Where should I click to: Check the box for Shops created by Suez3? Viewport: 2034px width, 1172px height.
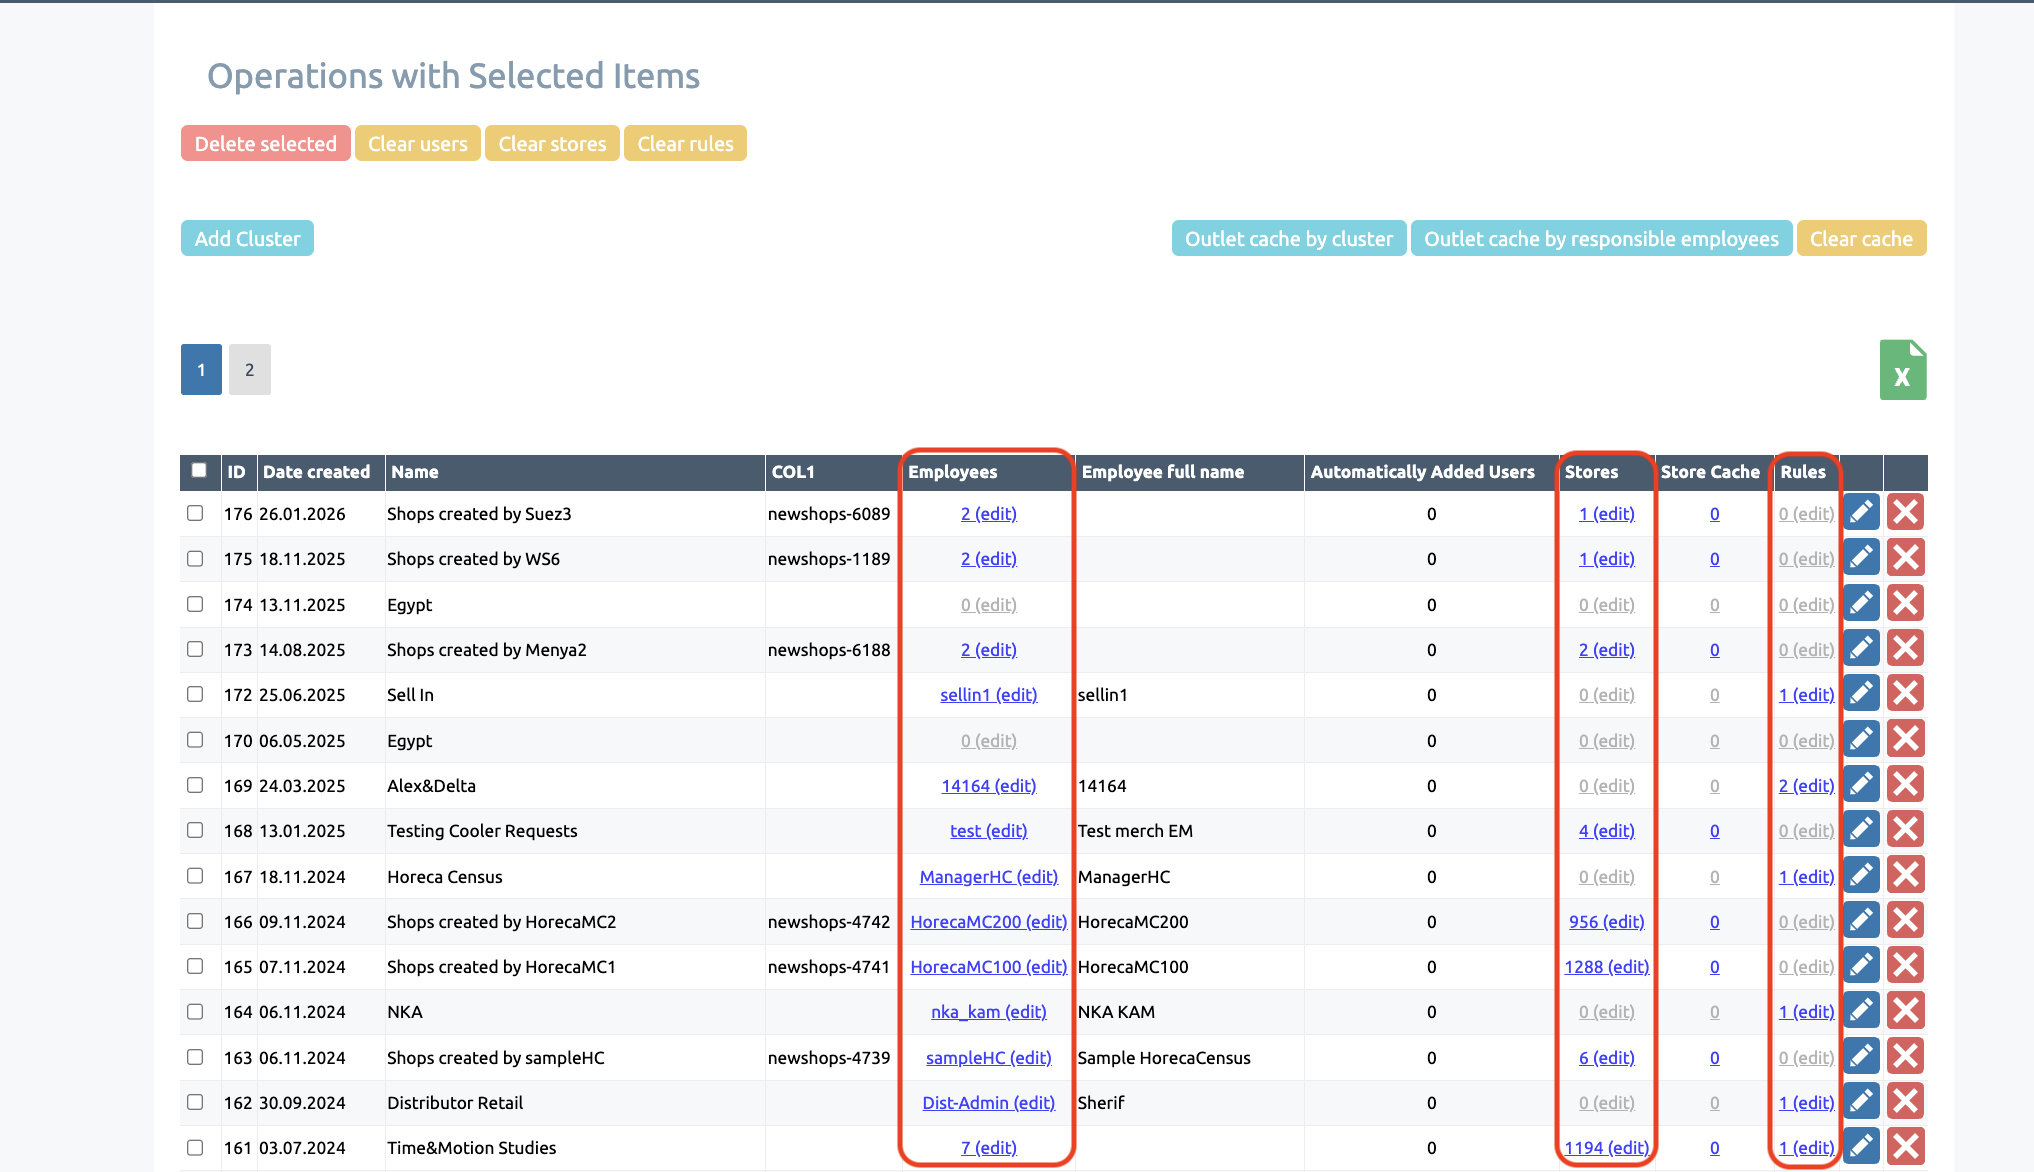click(195, 513)
